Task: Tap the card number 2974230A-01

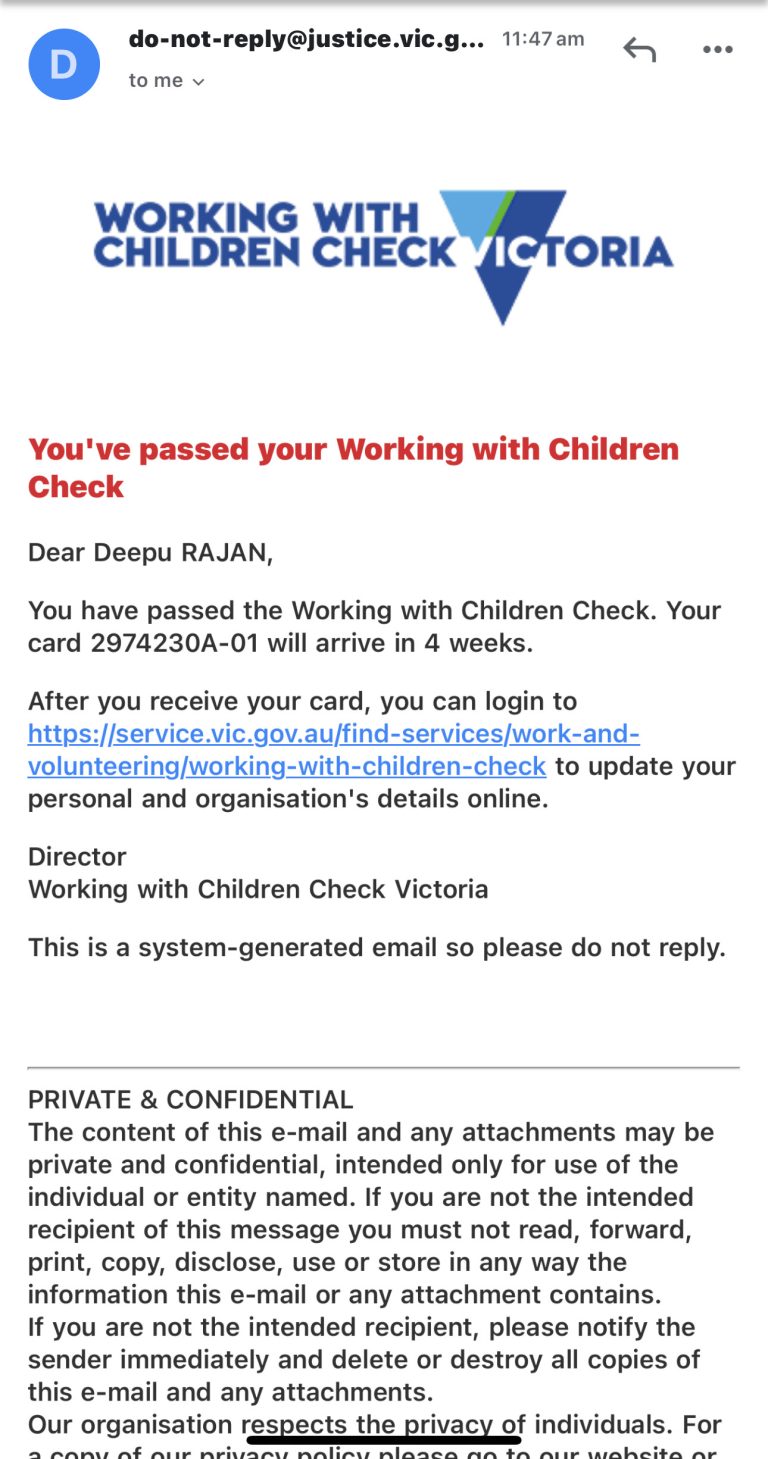Action: coord(174,643)
